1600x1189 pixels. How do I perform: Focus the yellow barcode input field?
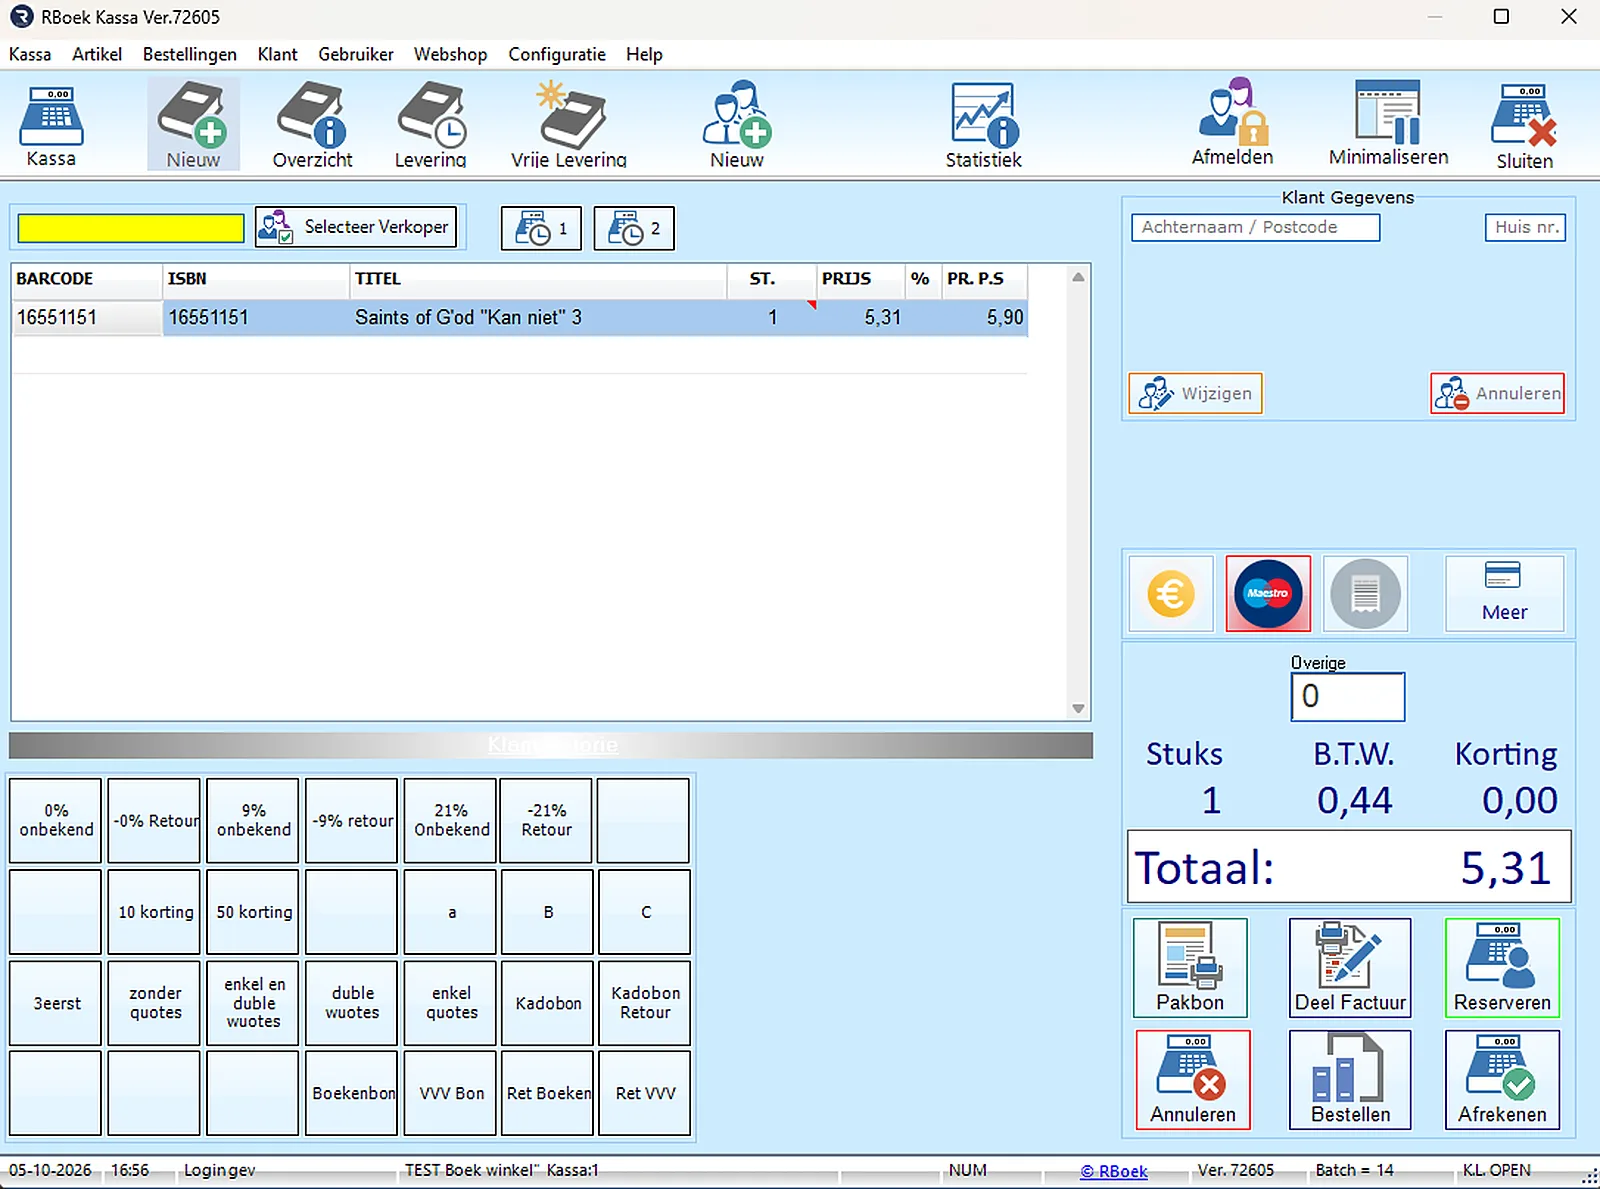[x=131, y=228]
